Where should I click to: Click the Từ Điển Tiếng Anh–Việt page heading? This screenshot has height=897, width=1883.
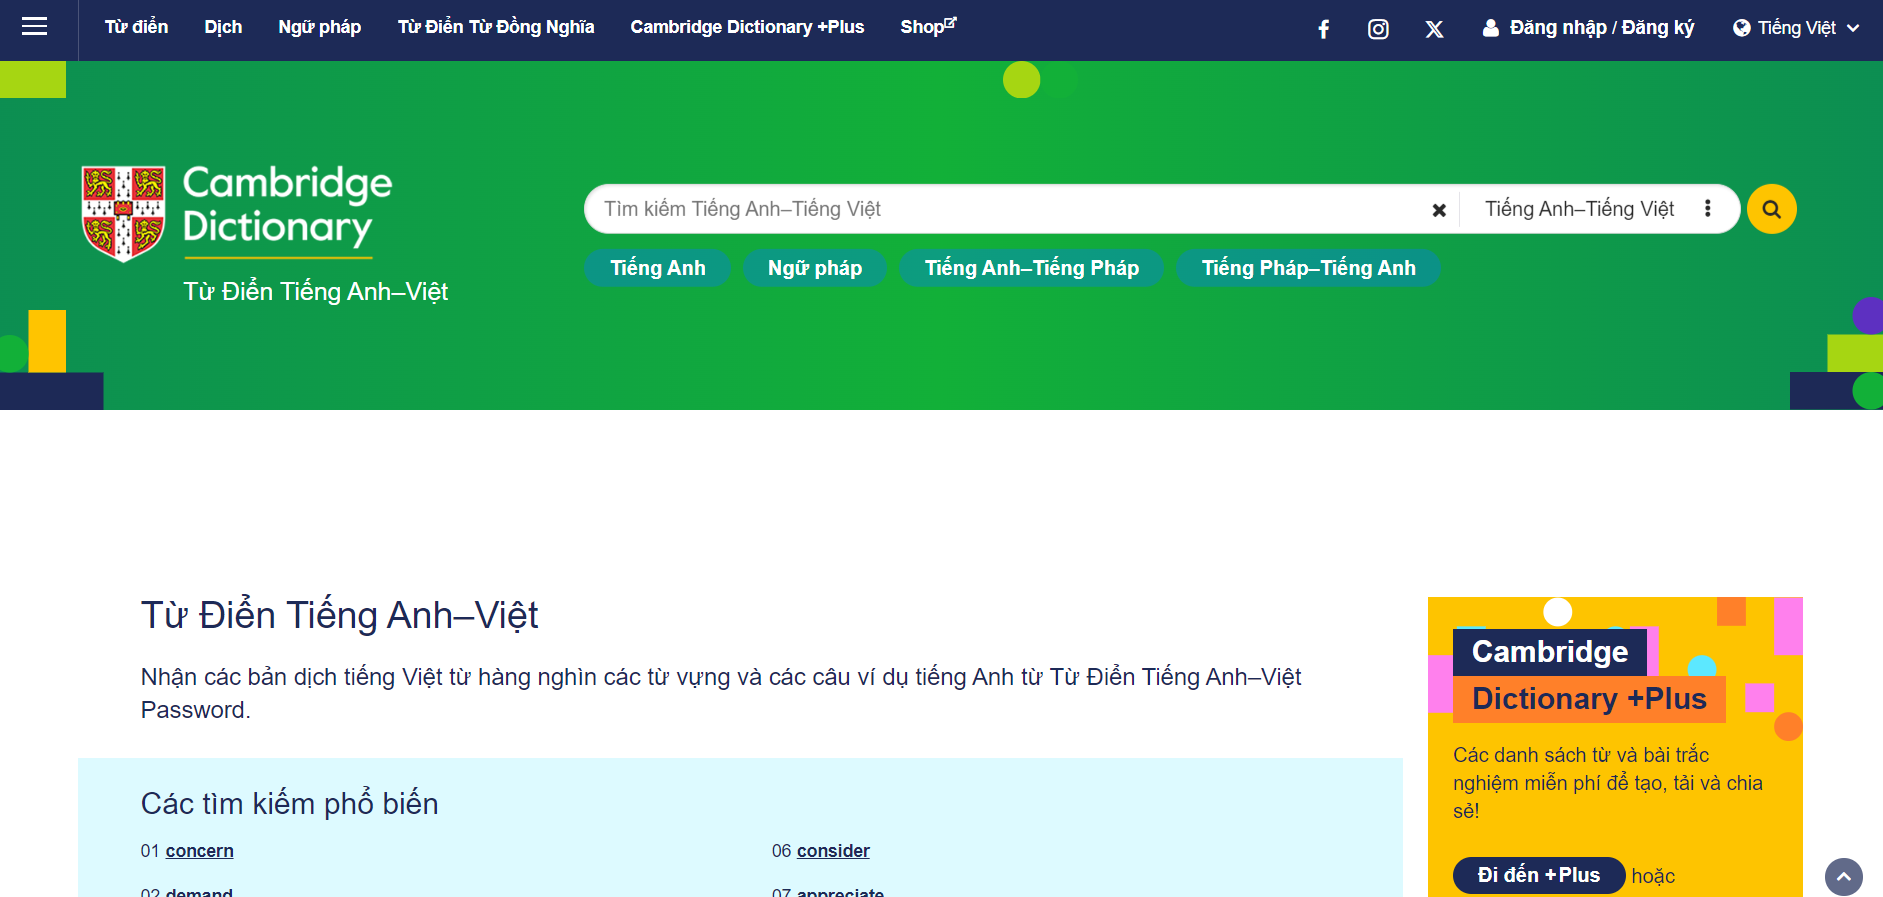340,615
